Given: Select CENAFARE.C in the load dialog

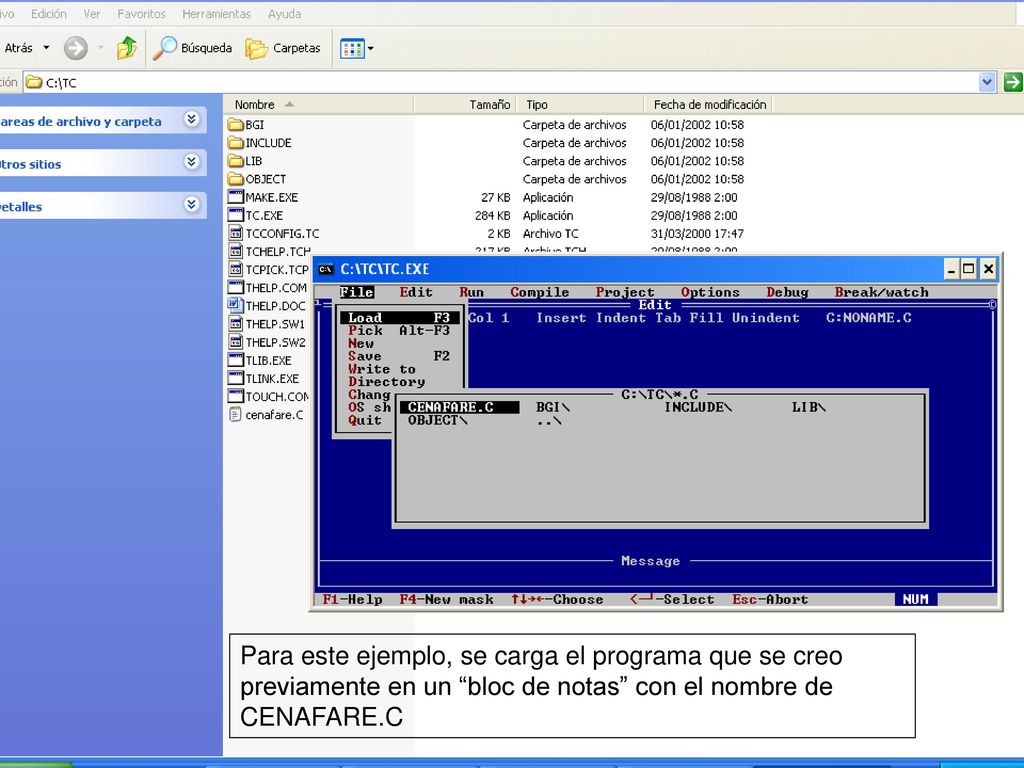Looking at the screenshot, I should [x=460, y=408].
